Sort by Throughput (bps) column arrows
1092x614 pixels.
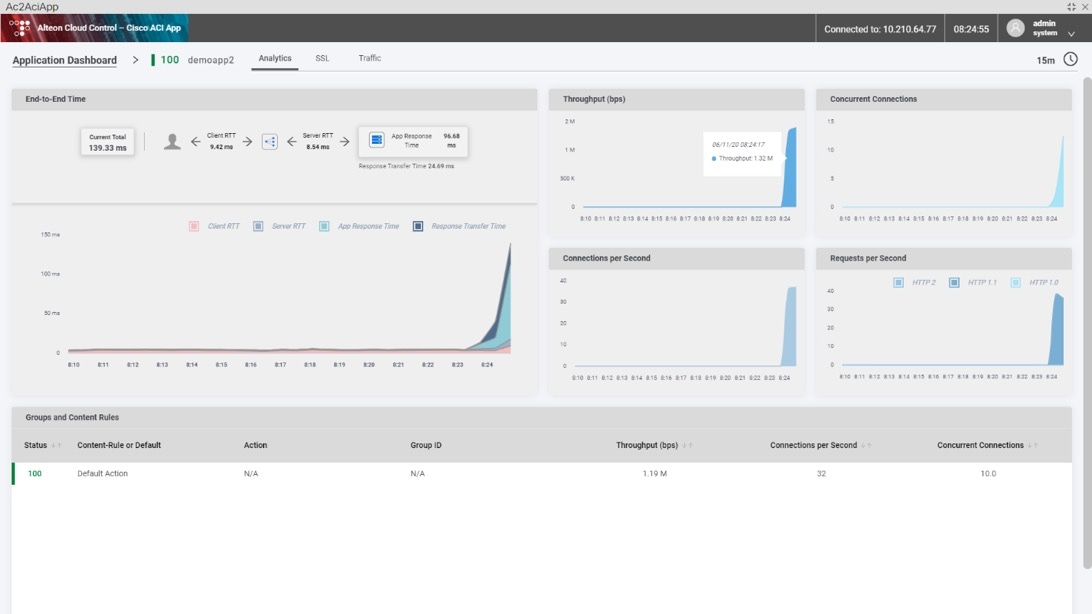(687, 446)
